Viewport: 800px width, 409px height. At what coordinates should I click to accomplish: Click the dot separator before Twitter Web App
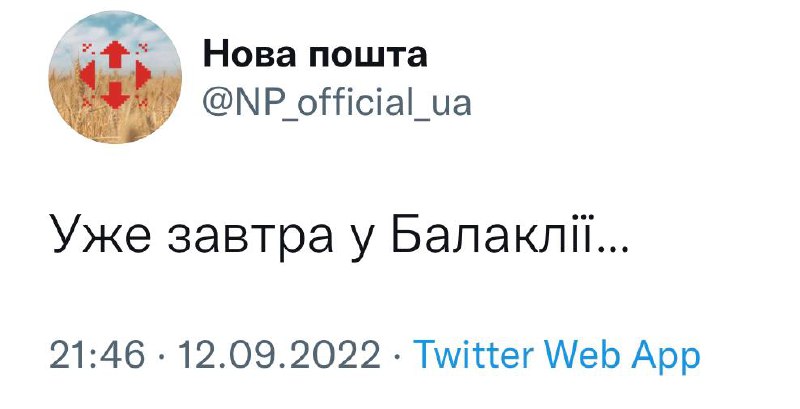[x=397, y=356]
